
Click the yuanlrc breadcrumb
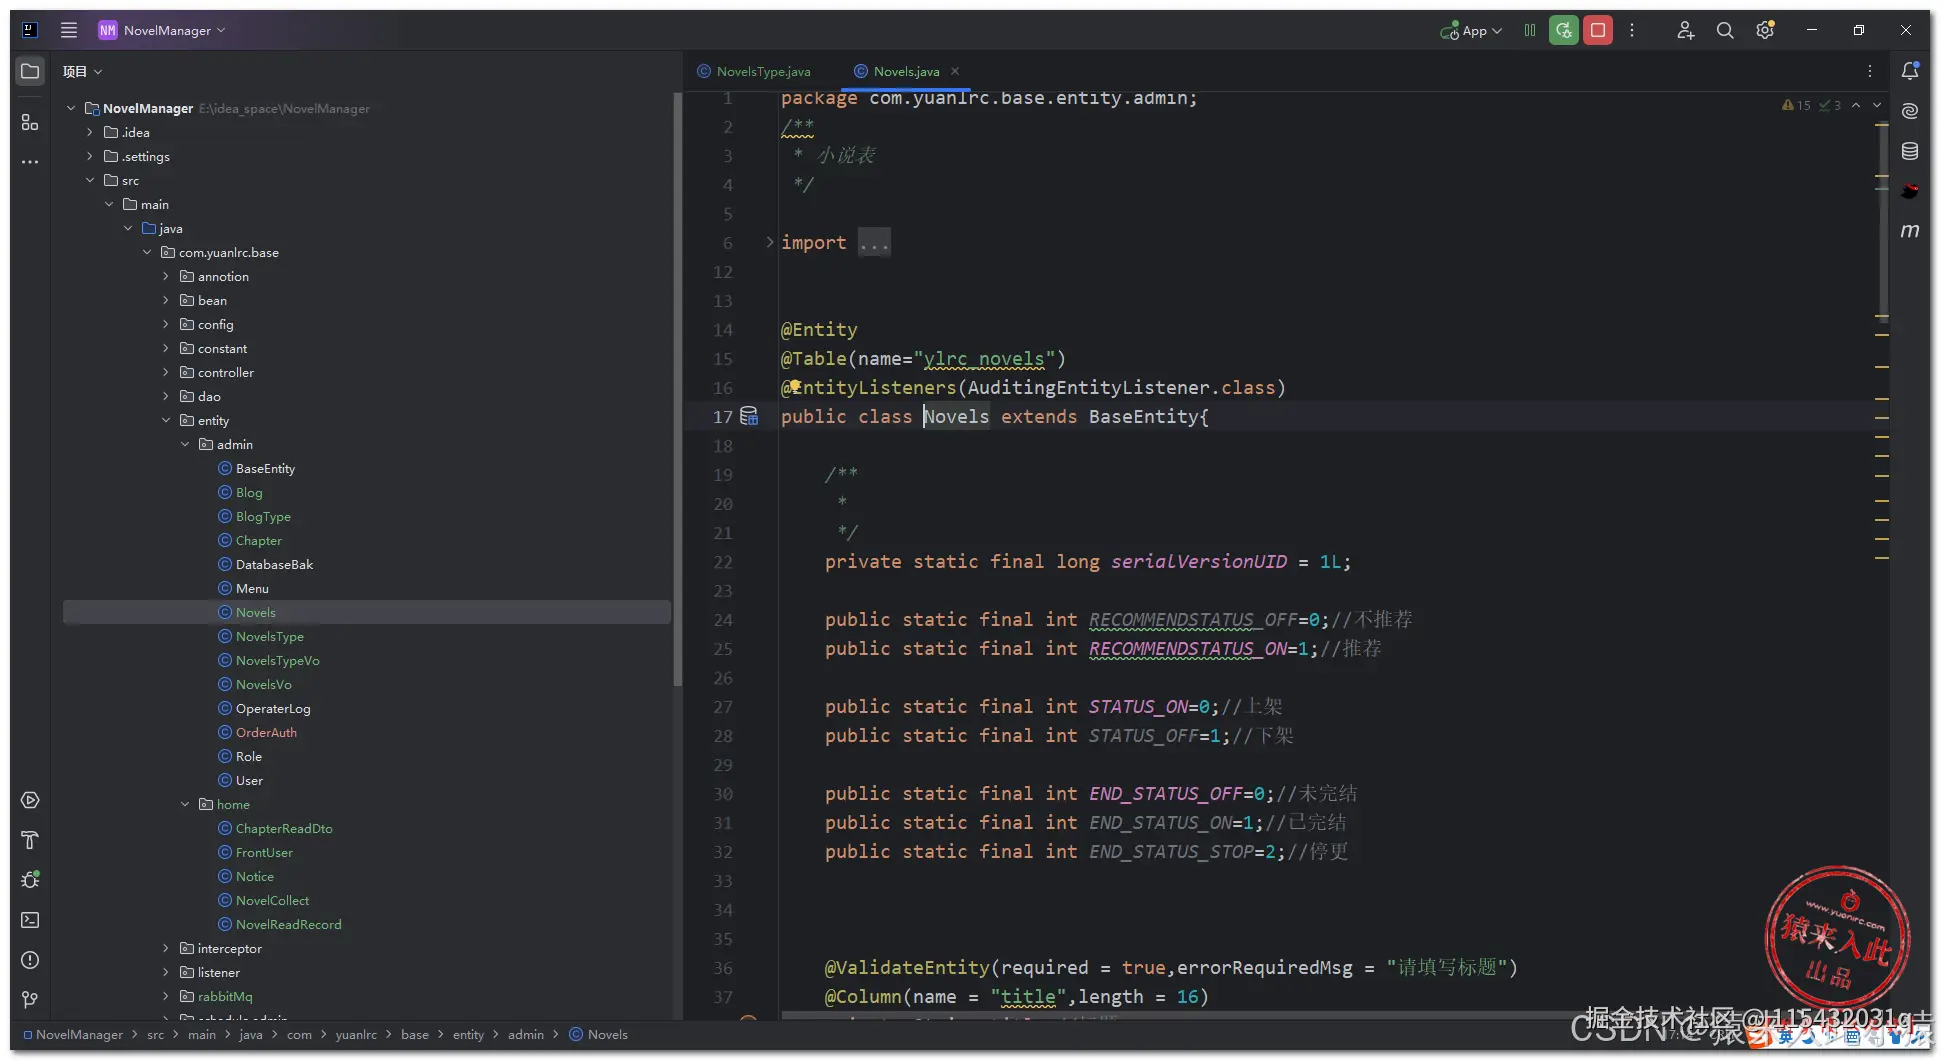coord(356,1034)
